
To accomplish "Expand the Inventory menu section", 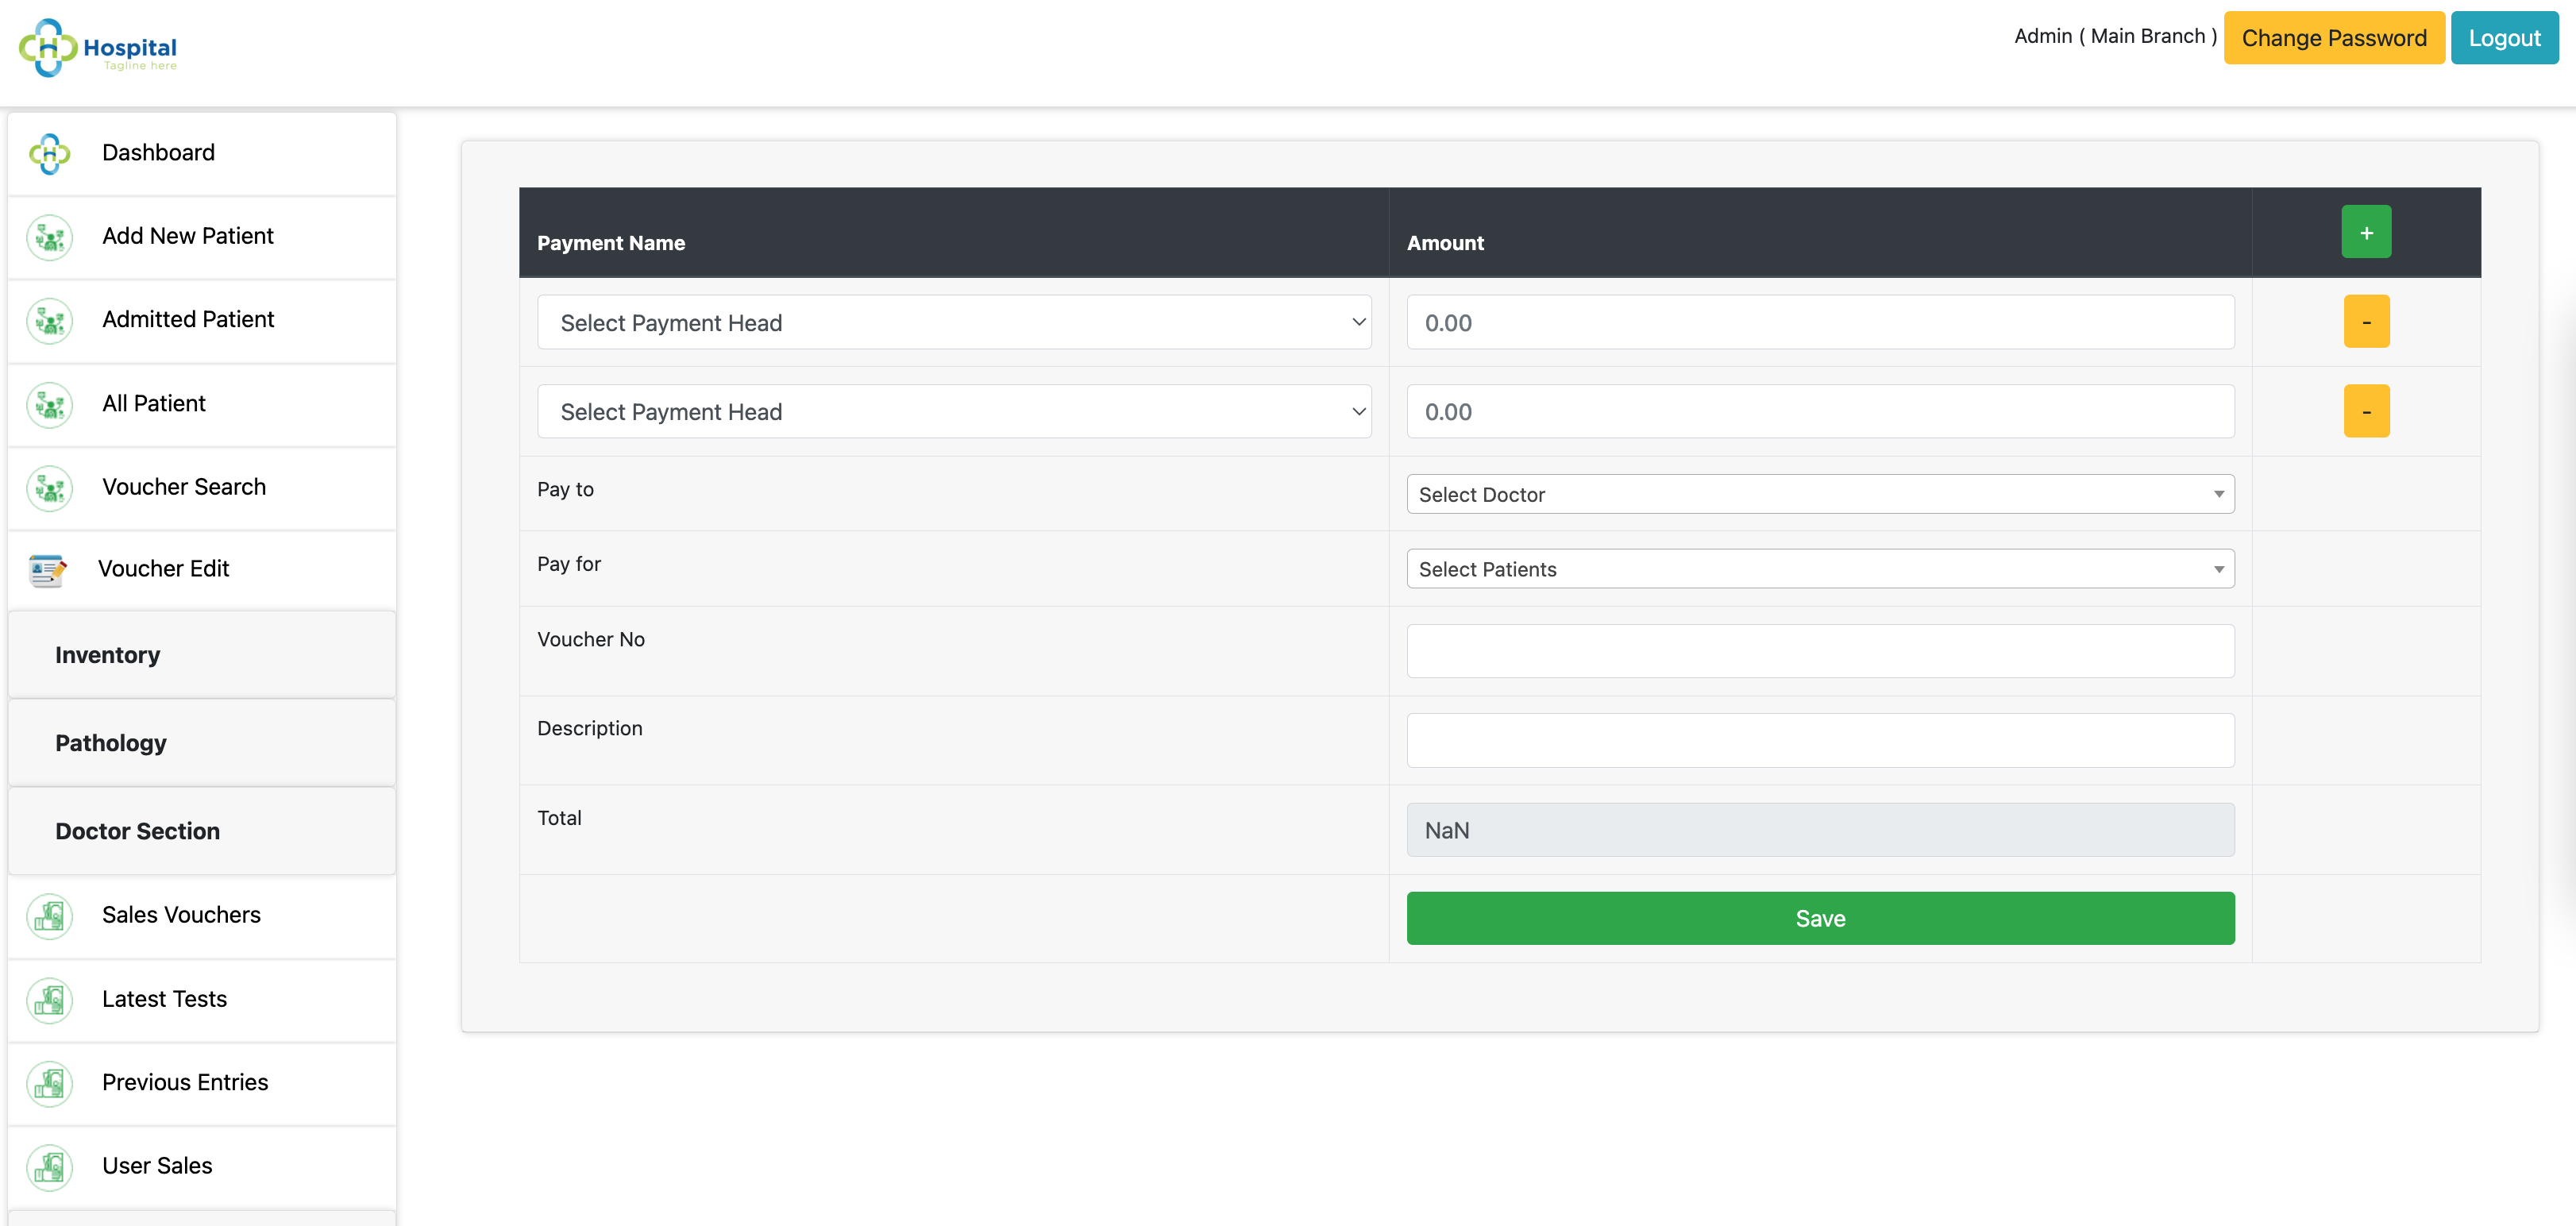I will (202, 655).
